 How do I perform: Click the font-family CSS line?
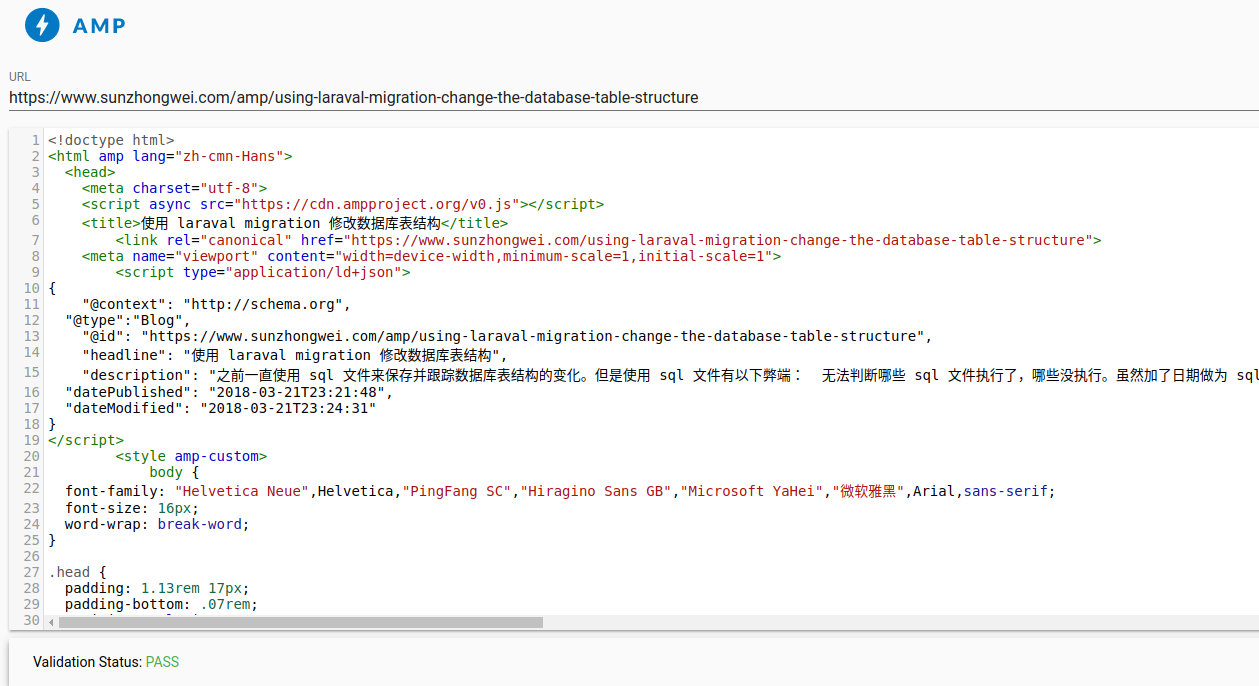(560, 491)
